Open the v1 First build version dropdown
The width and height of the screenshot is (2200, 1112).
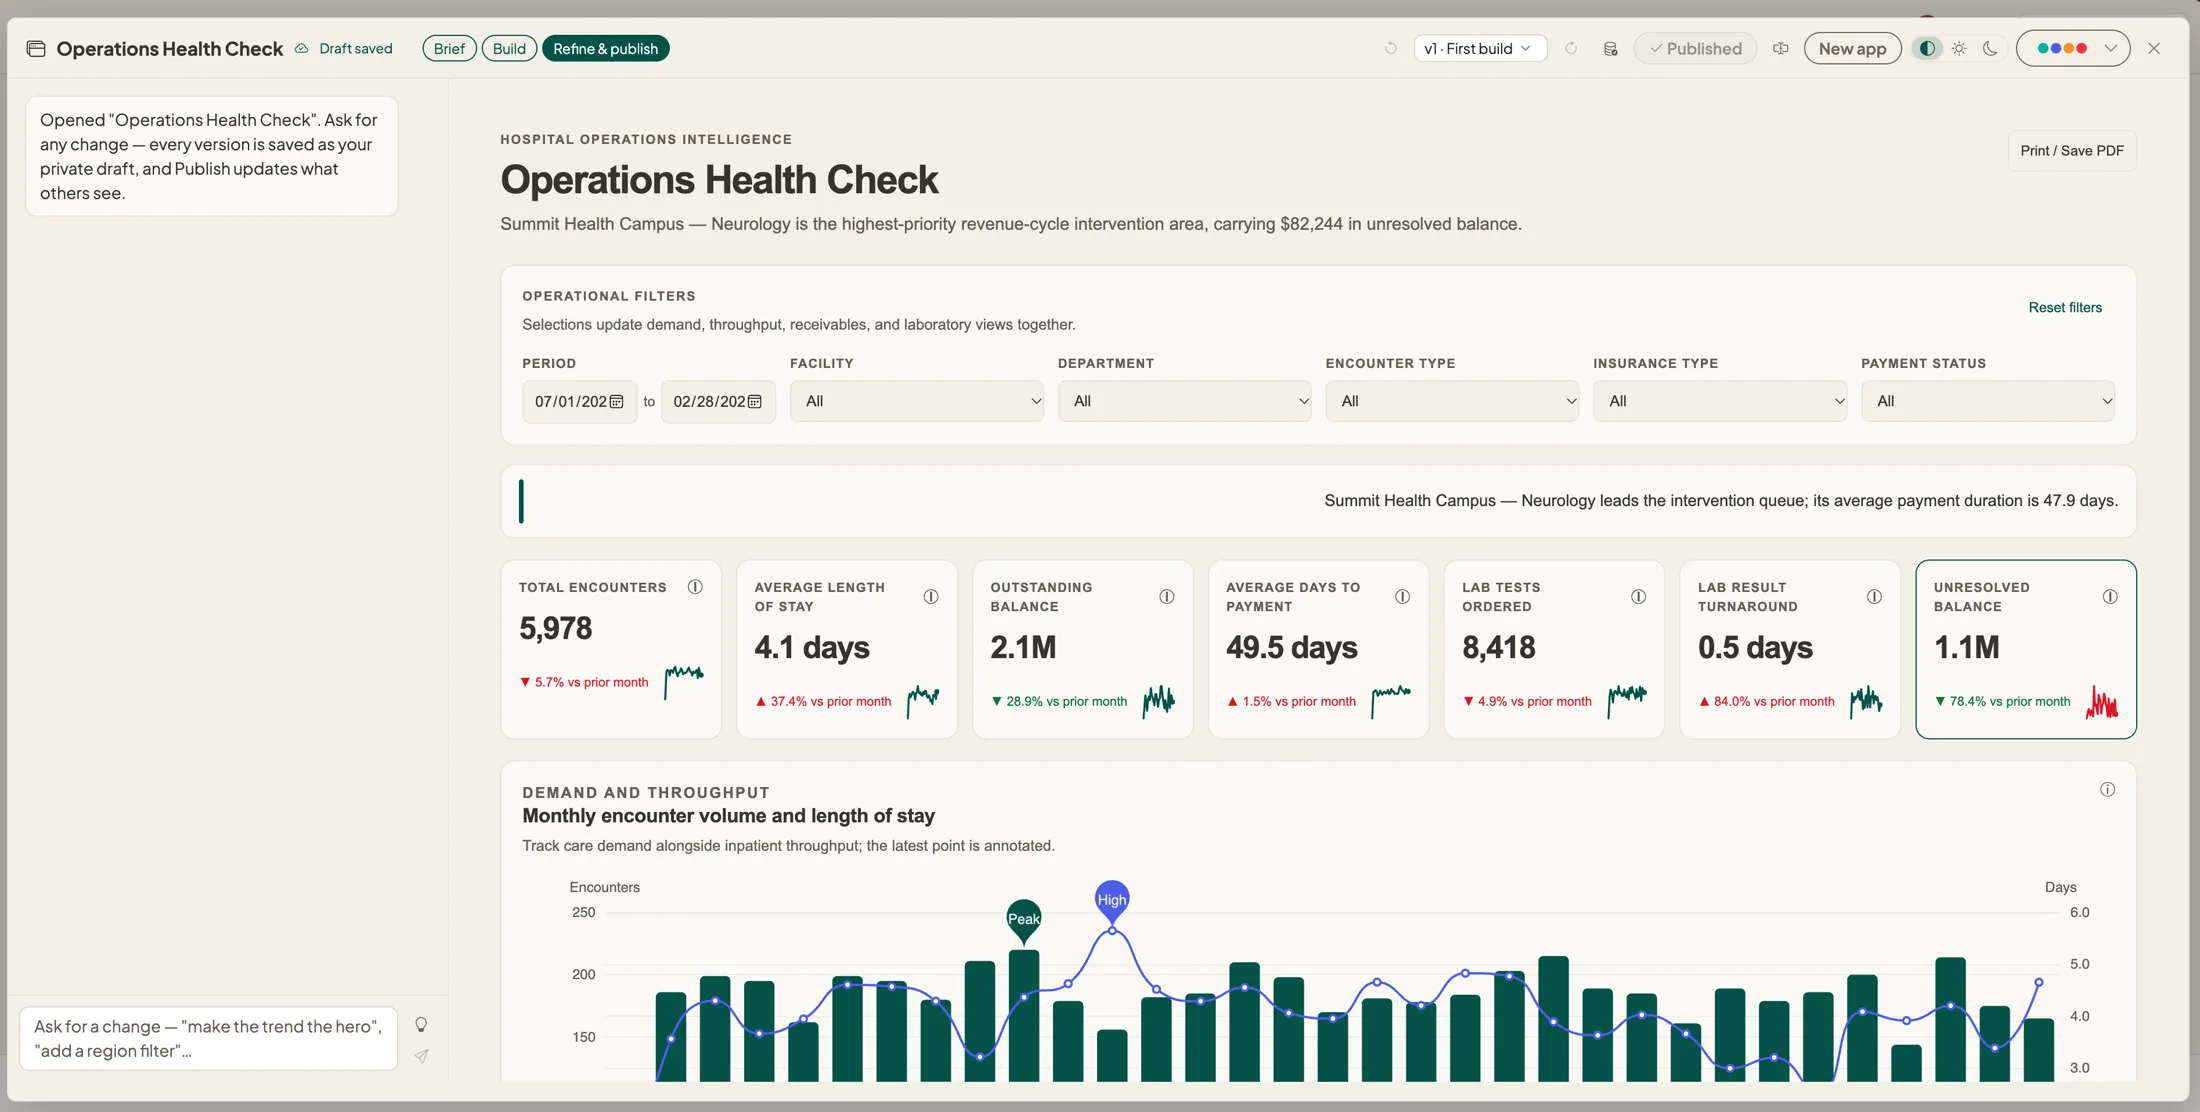point(1479,48)
